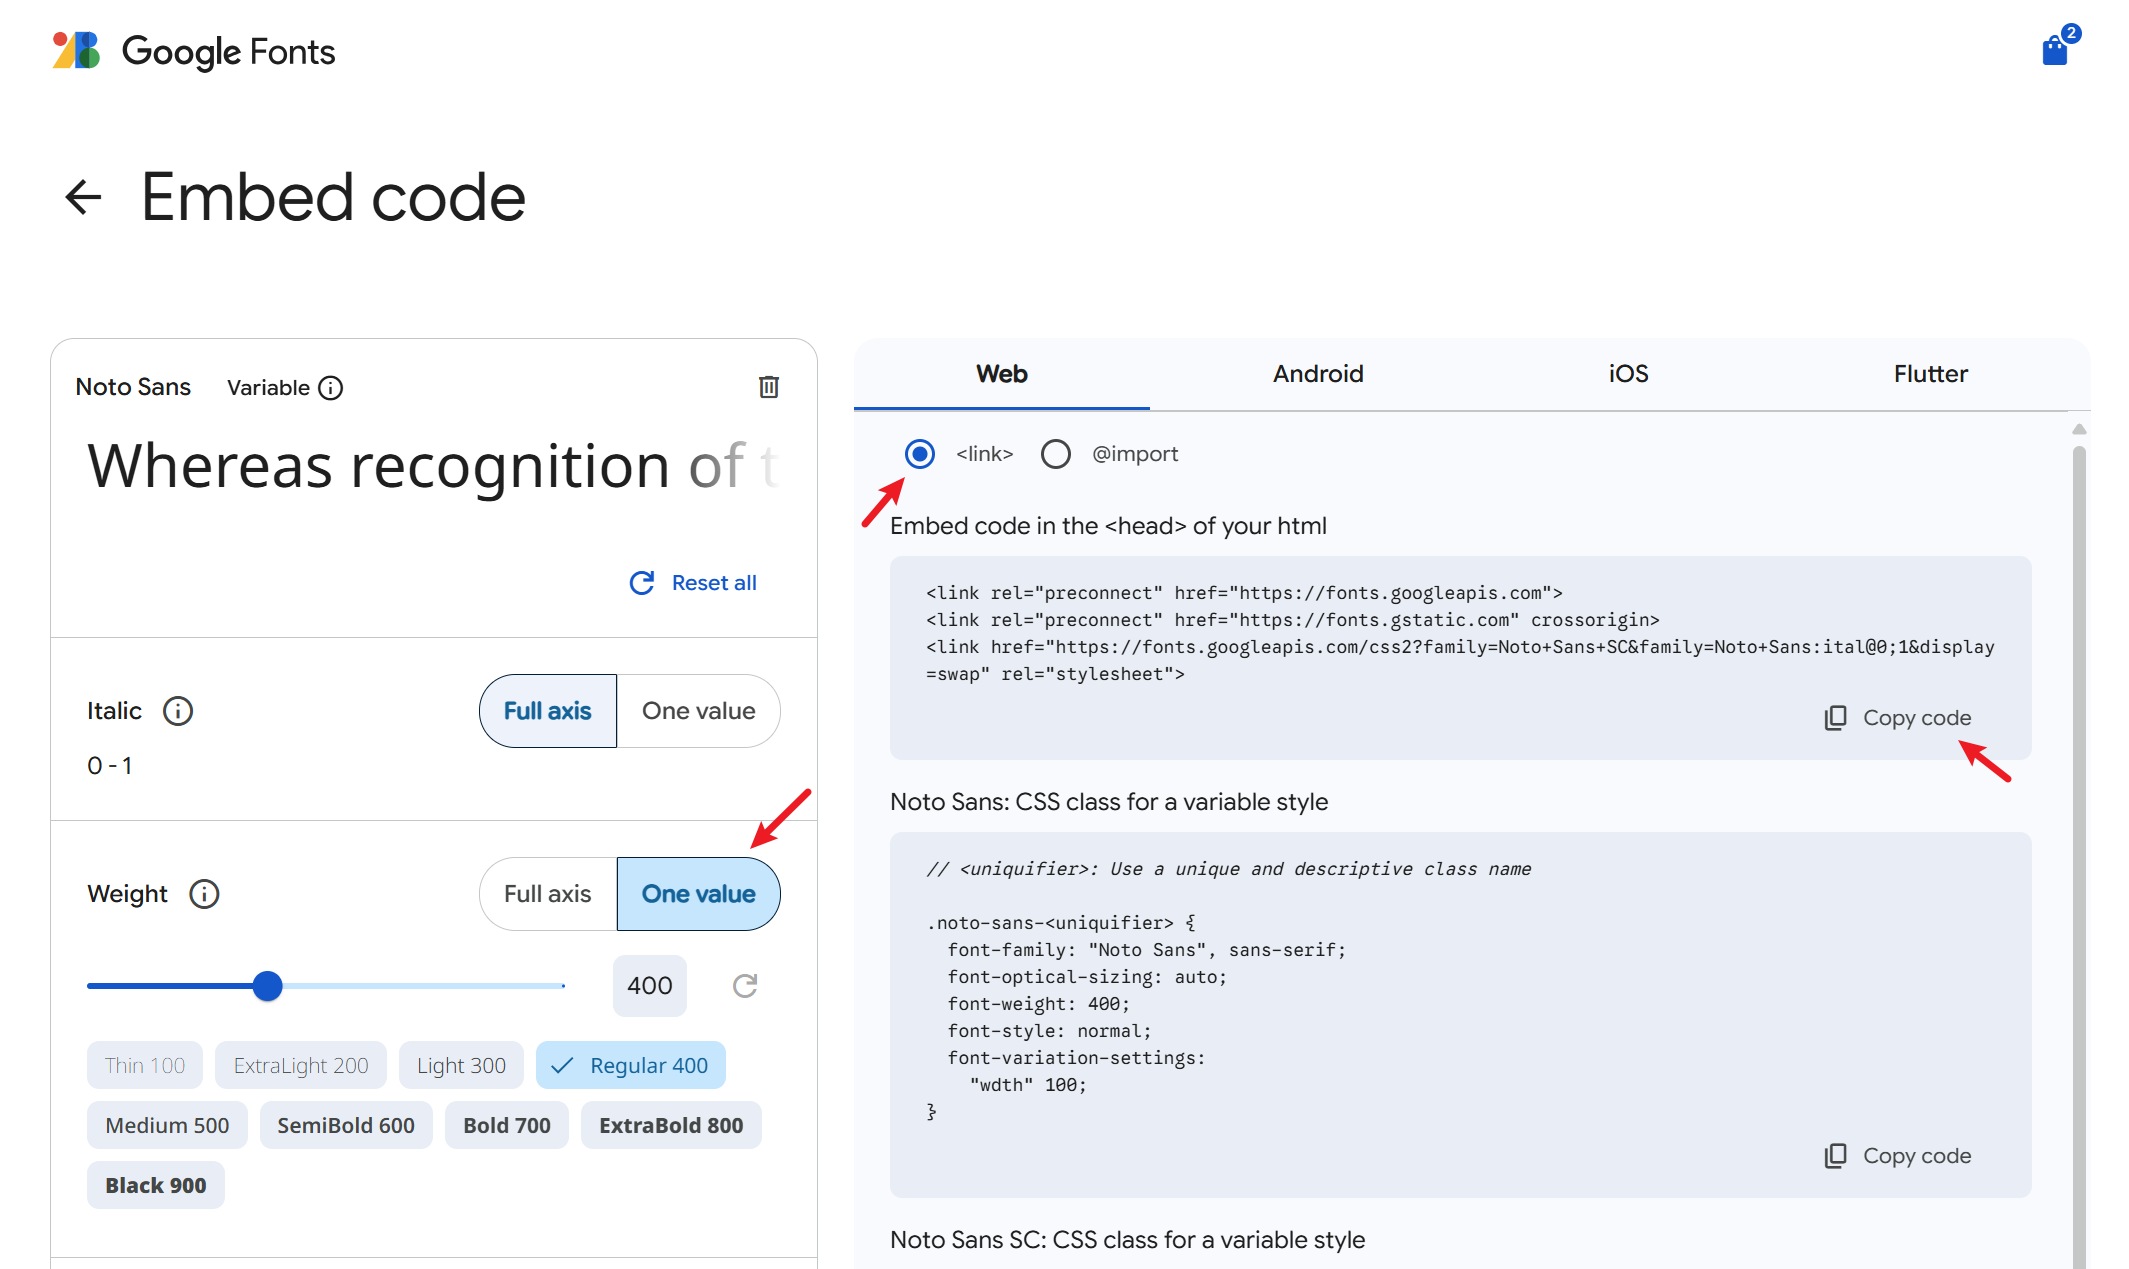
Task: Open the Weight axis info icon
Action: (204, 894)
